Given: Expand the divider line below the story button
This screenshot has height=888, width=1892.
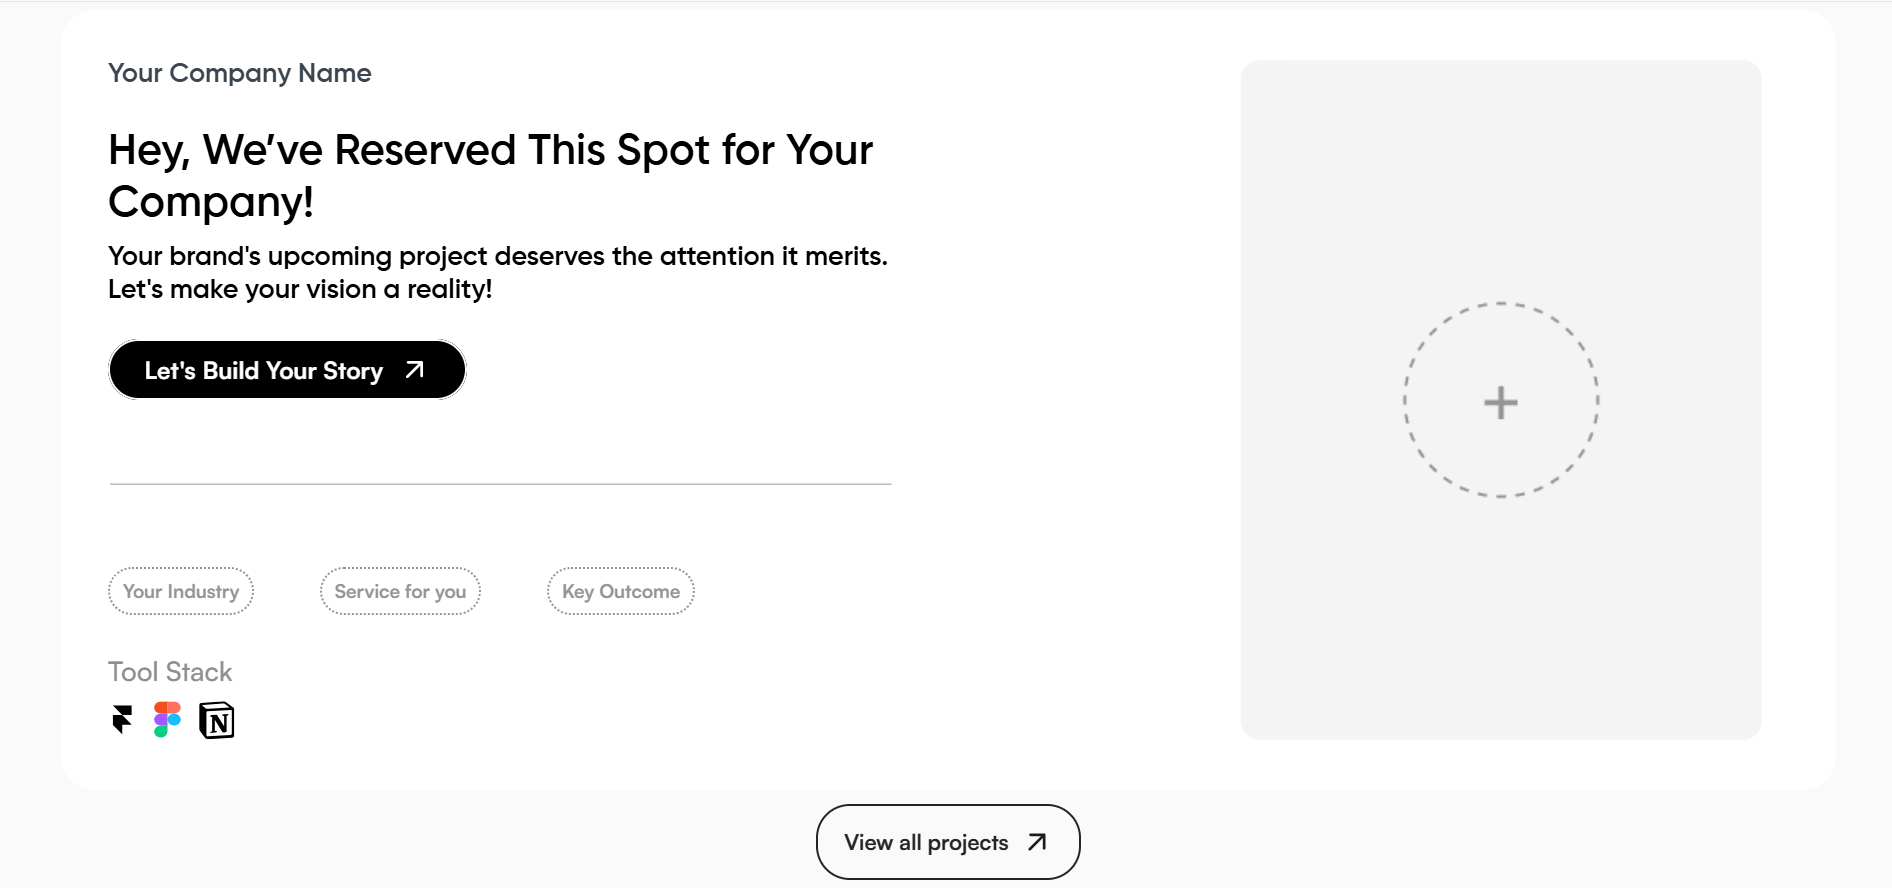Looking at the screenshot, I should point(500,484).
